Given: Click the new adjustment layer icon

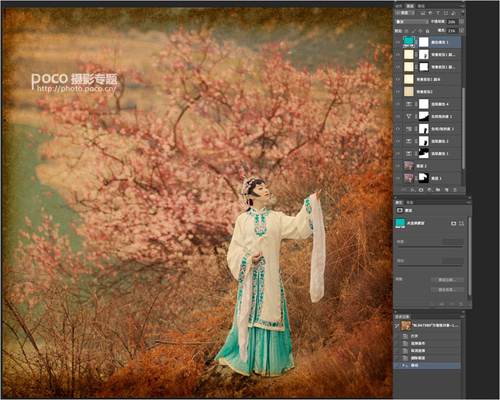Looking at the screenshot, I should click(429, 190).
